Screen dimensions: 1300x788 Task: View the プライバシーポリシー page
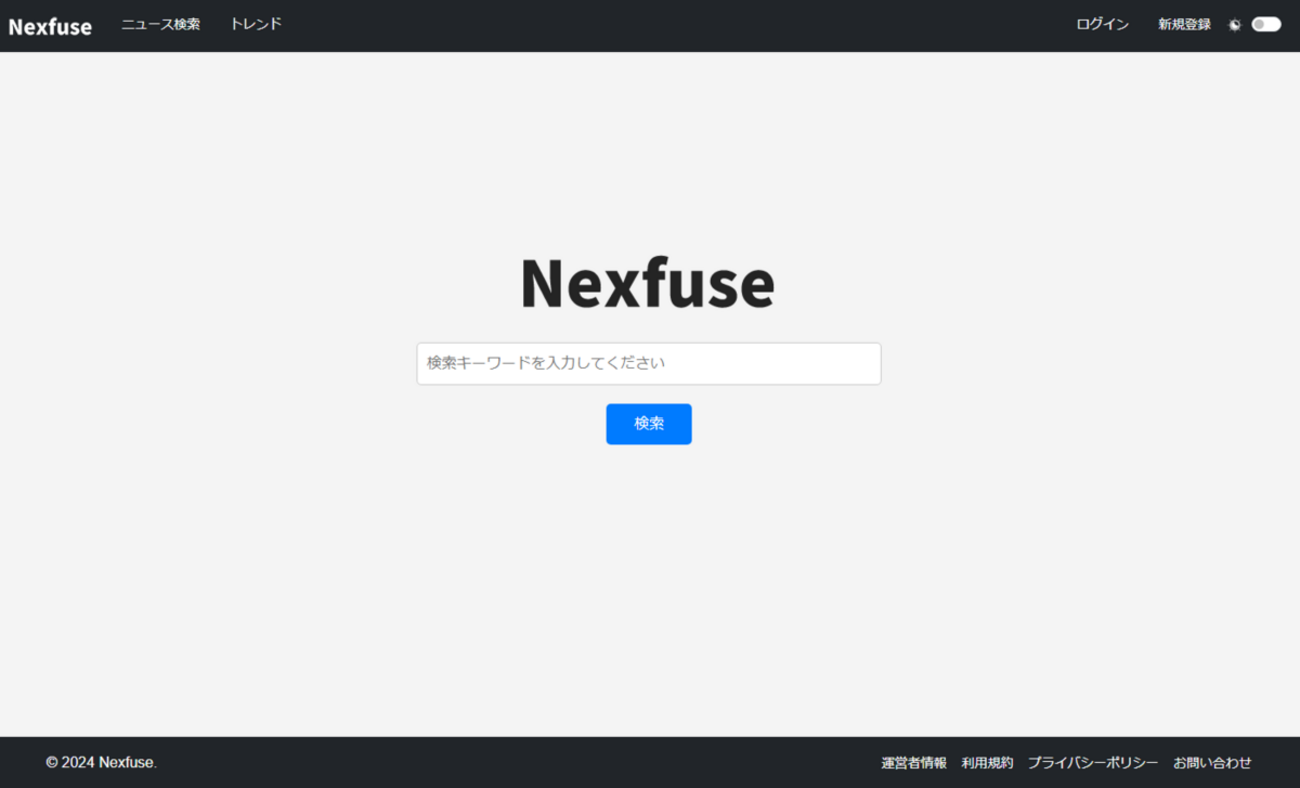tap(1093, 763)
